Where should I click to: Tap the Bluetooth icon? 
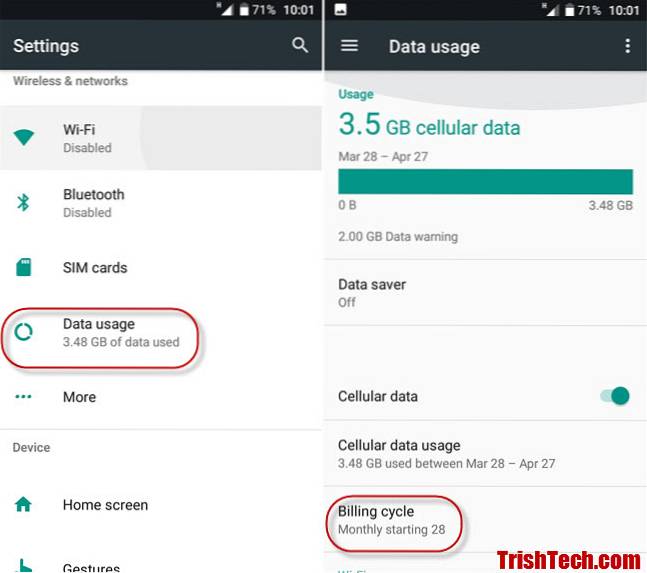23,202
